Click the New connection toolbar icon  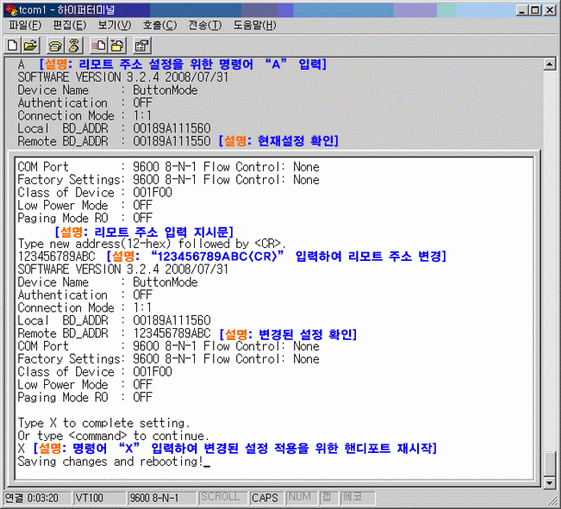(x=13, y=46)
